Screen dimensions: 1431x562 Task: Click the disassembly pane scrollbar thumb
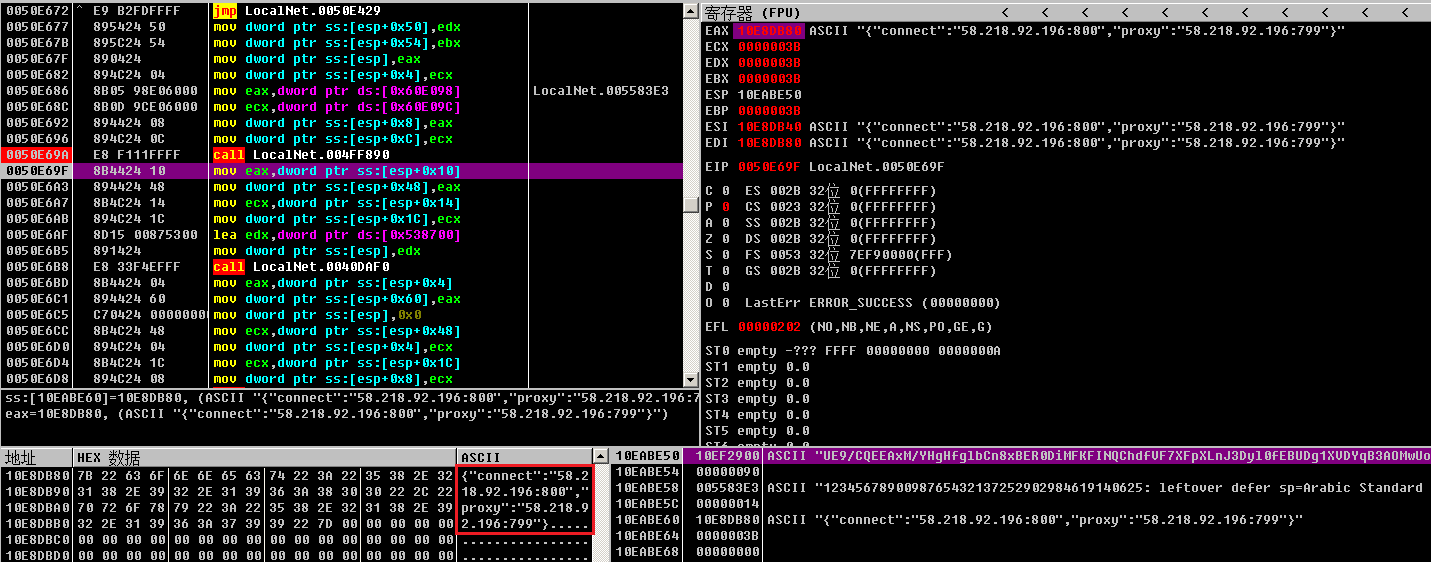point(690,204)
